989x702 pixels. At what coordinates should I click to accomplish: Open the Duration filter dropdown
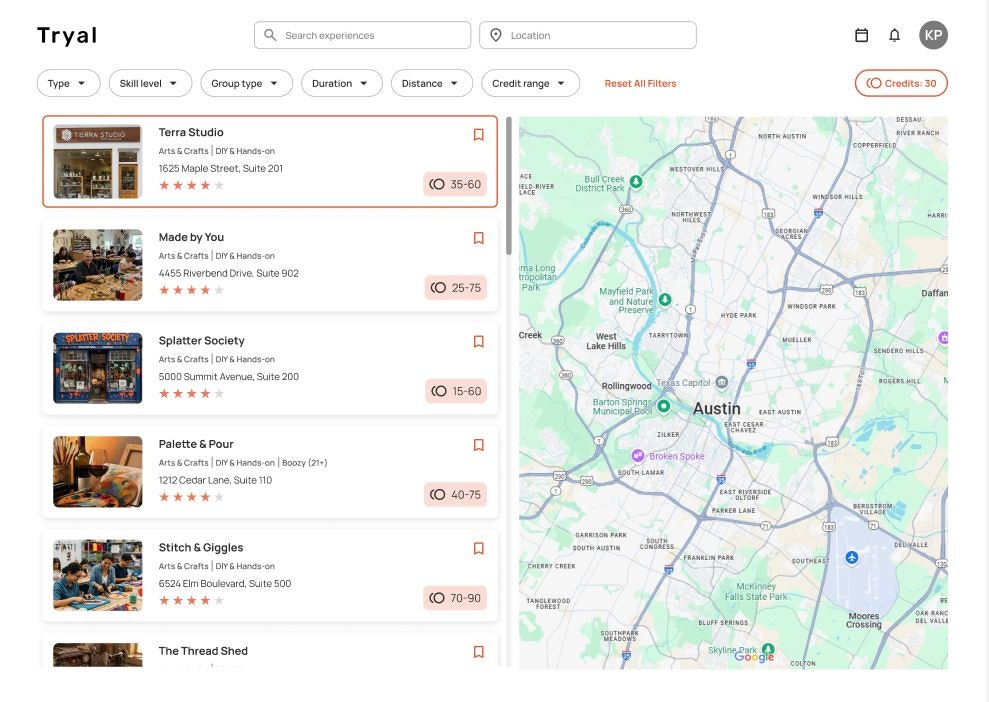tap(342, 83)
